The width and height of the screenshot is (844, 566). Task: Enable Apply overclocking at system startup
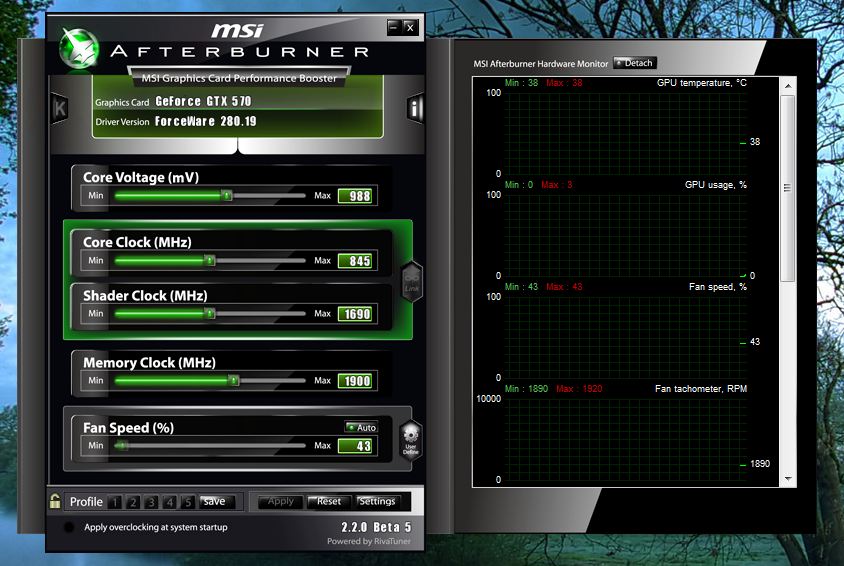point(69,527)
